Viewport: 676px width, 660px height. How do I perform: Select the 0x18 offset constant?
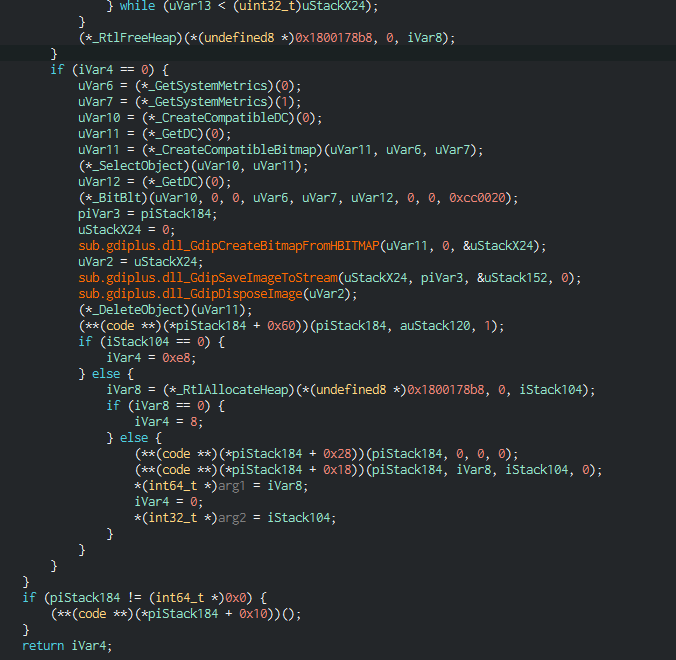tap(337, 470)
